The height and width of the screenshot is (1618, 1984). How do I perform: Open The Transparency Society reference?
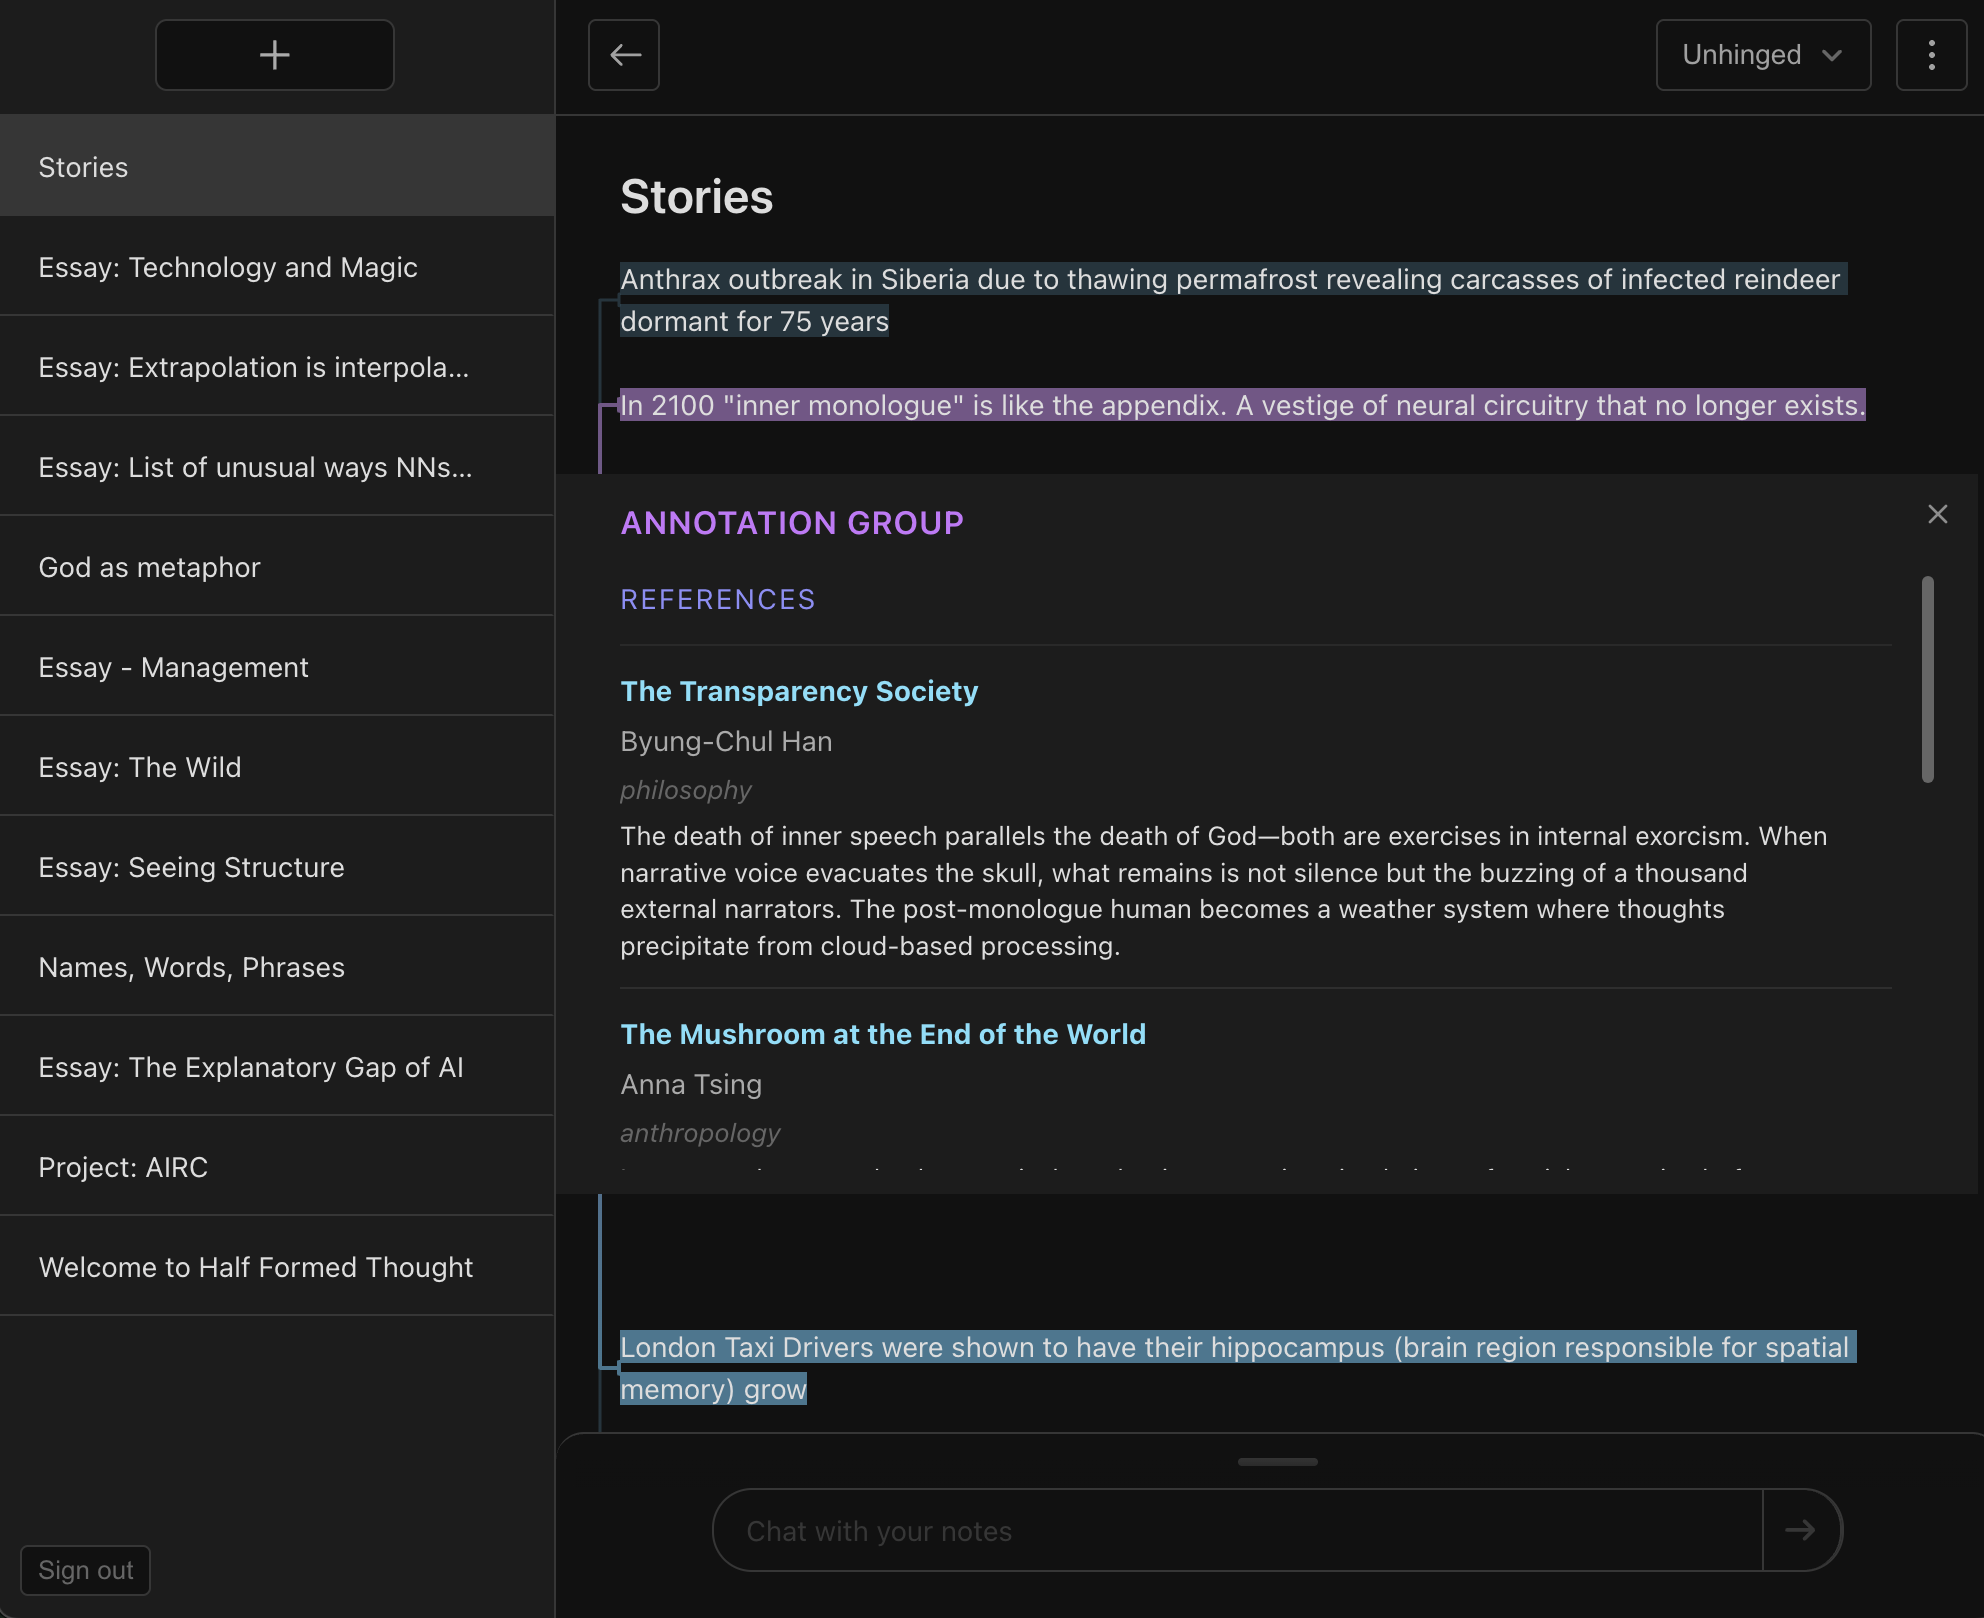(x=798, y=691)
